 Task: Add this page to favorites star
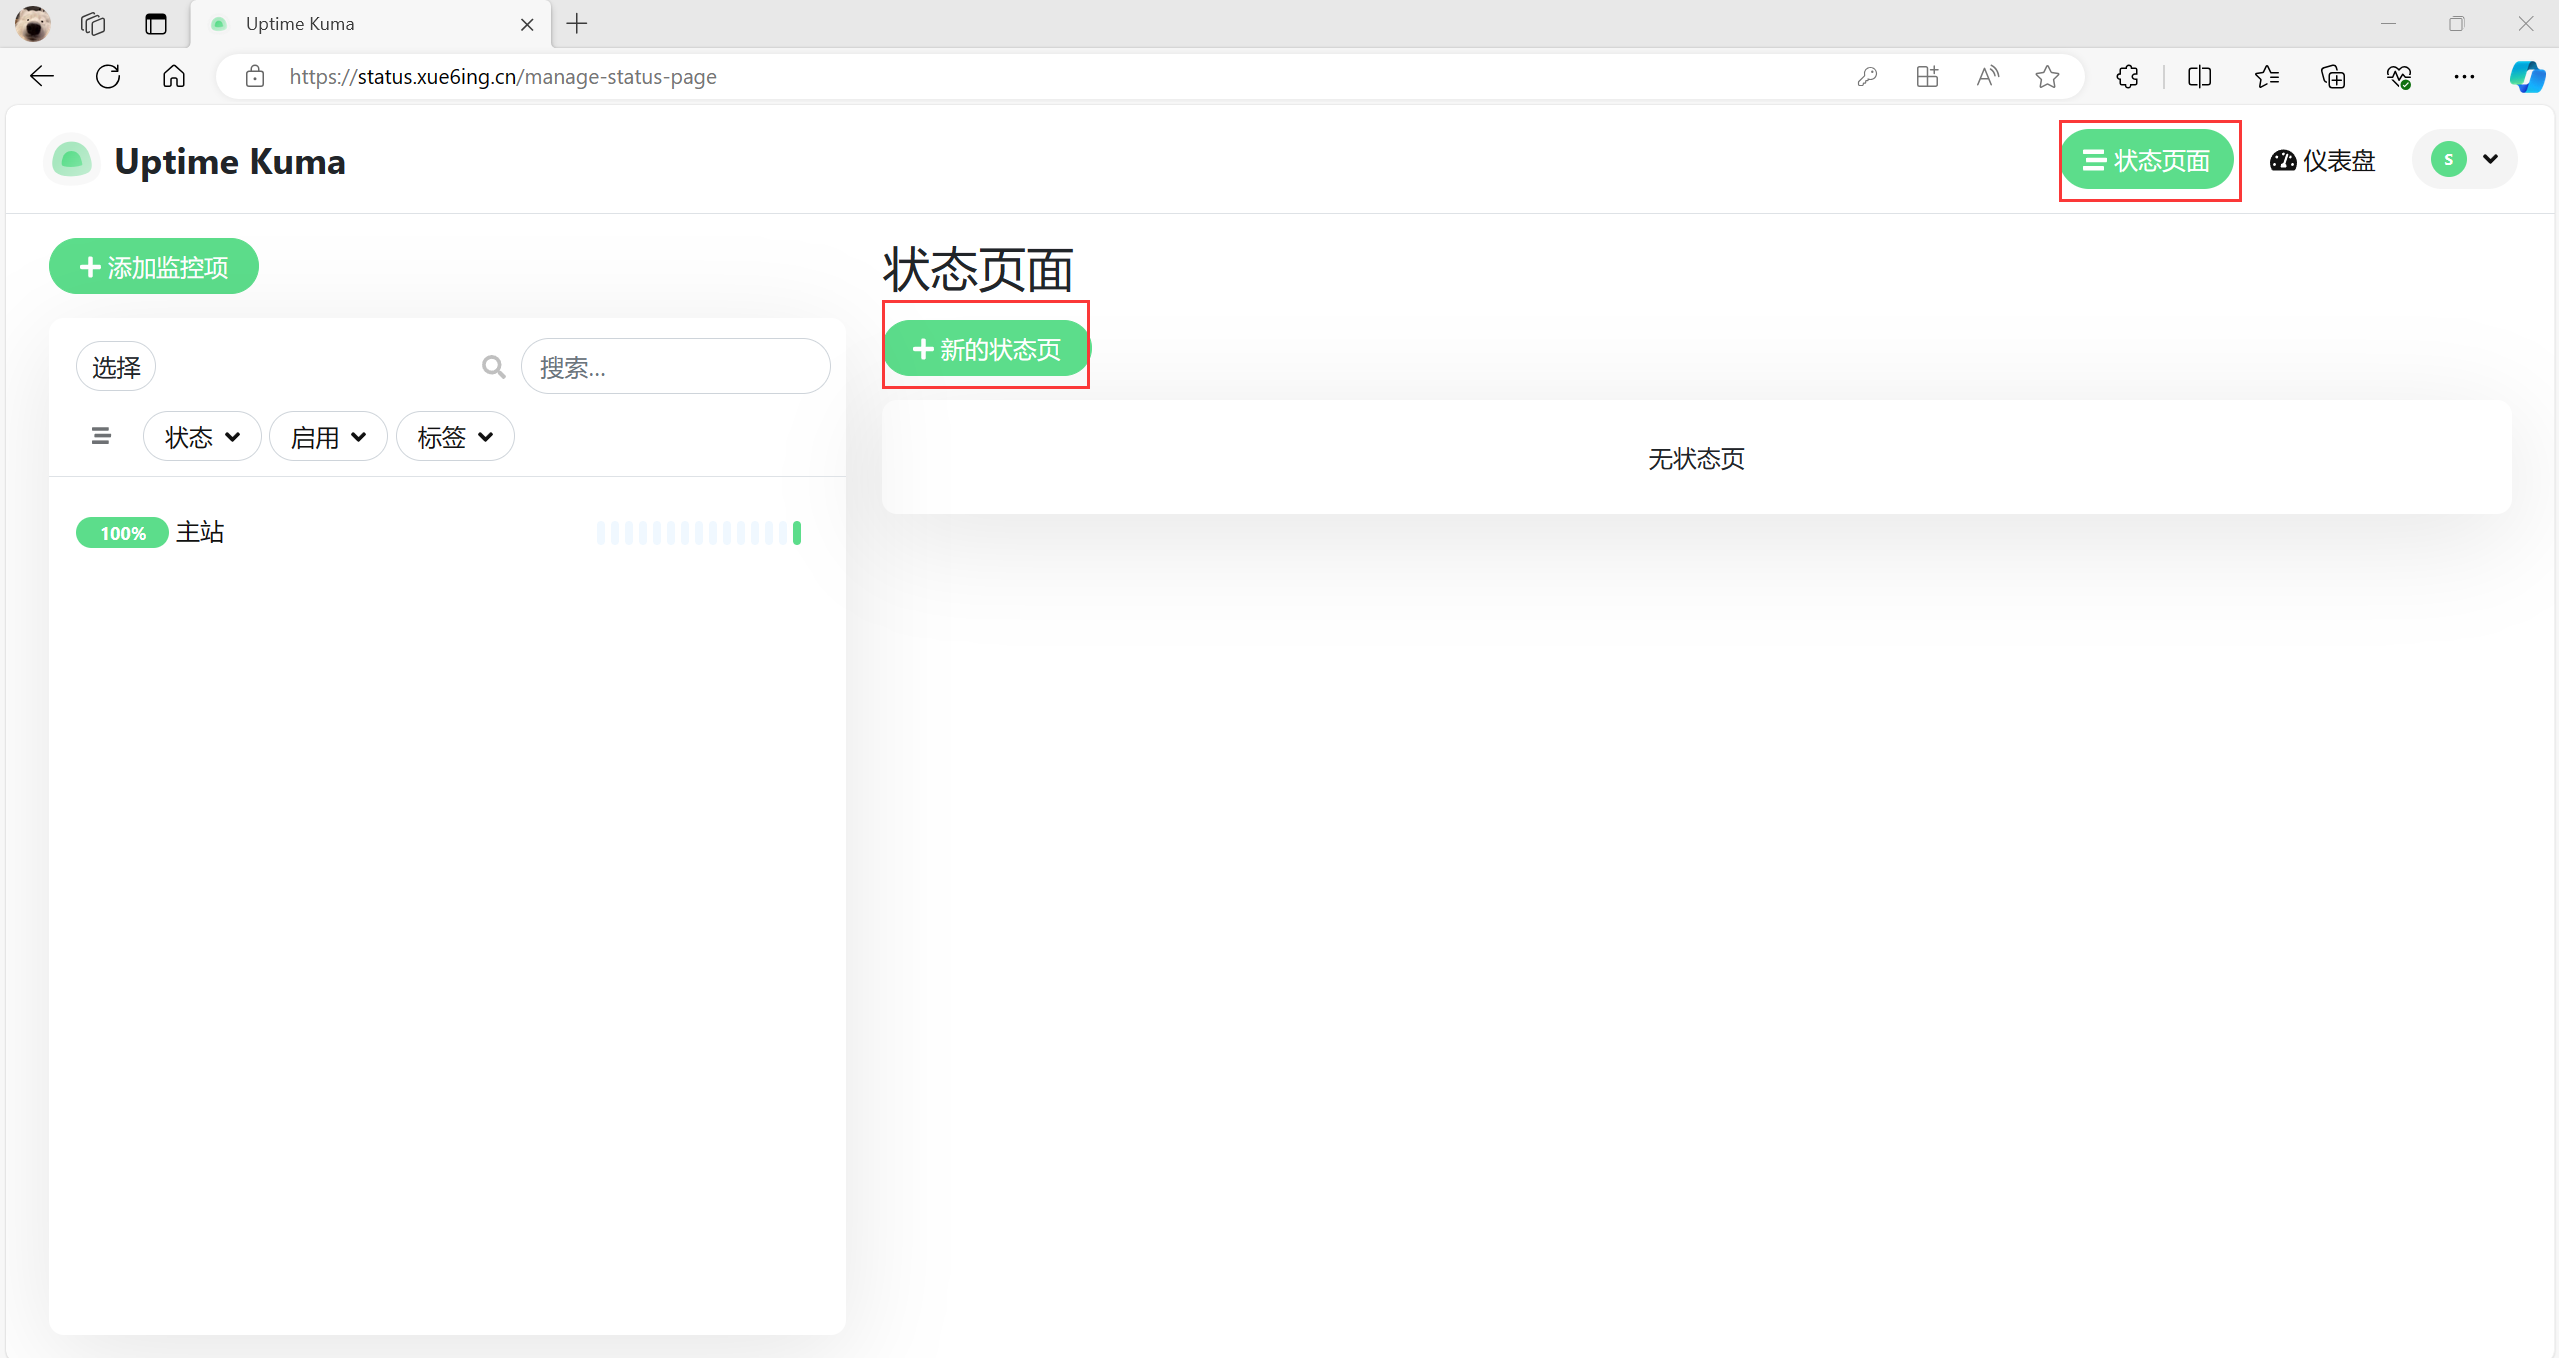pyautogui.click(x=2047, y=76)
